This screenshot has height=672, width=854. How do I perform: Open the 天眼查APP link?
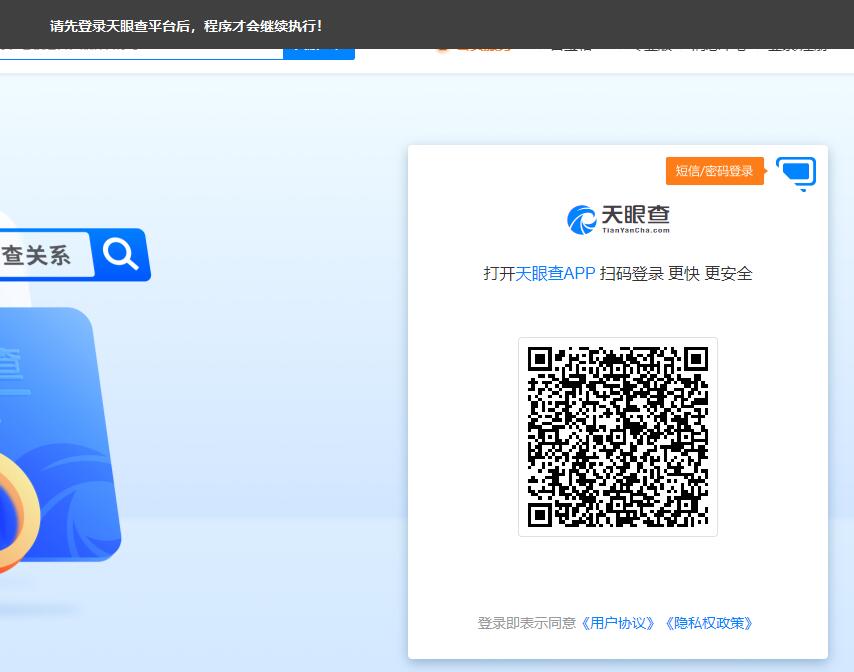pyautogui.click(x=555, y=273)
